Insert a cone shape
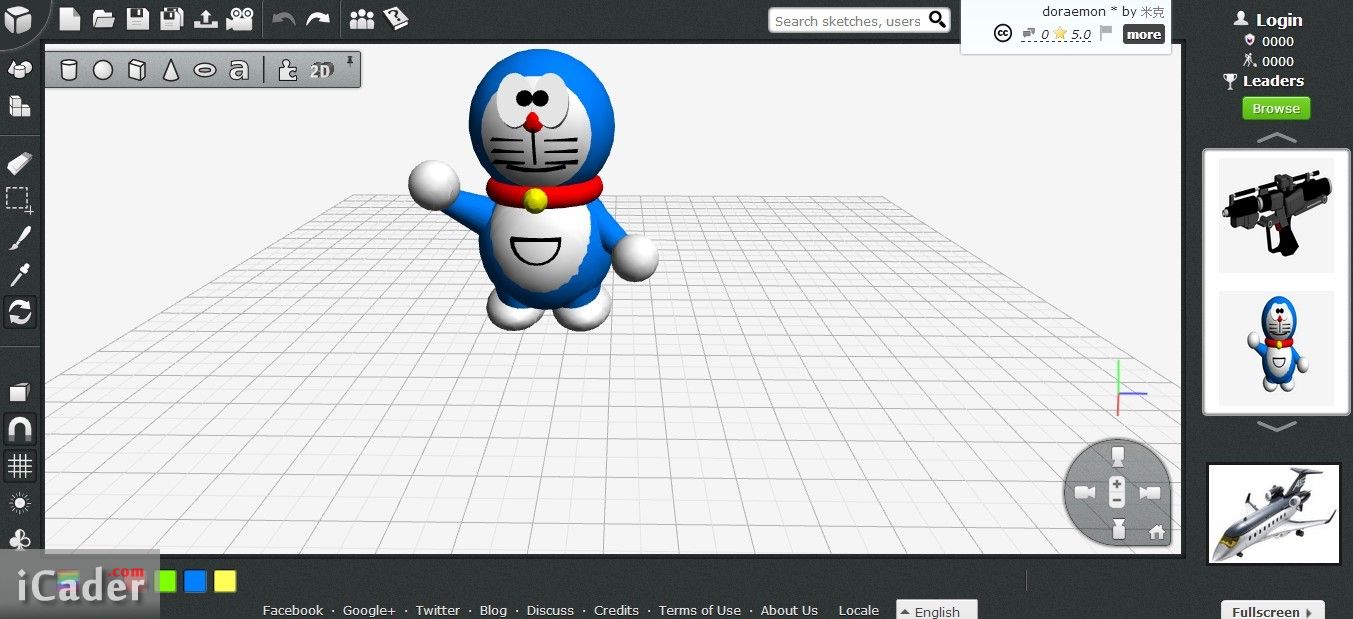The image size is (1353, 619). [x=171, y=70]
